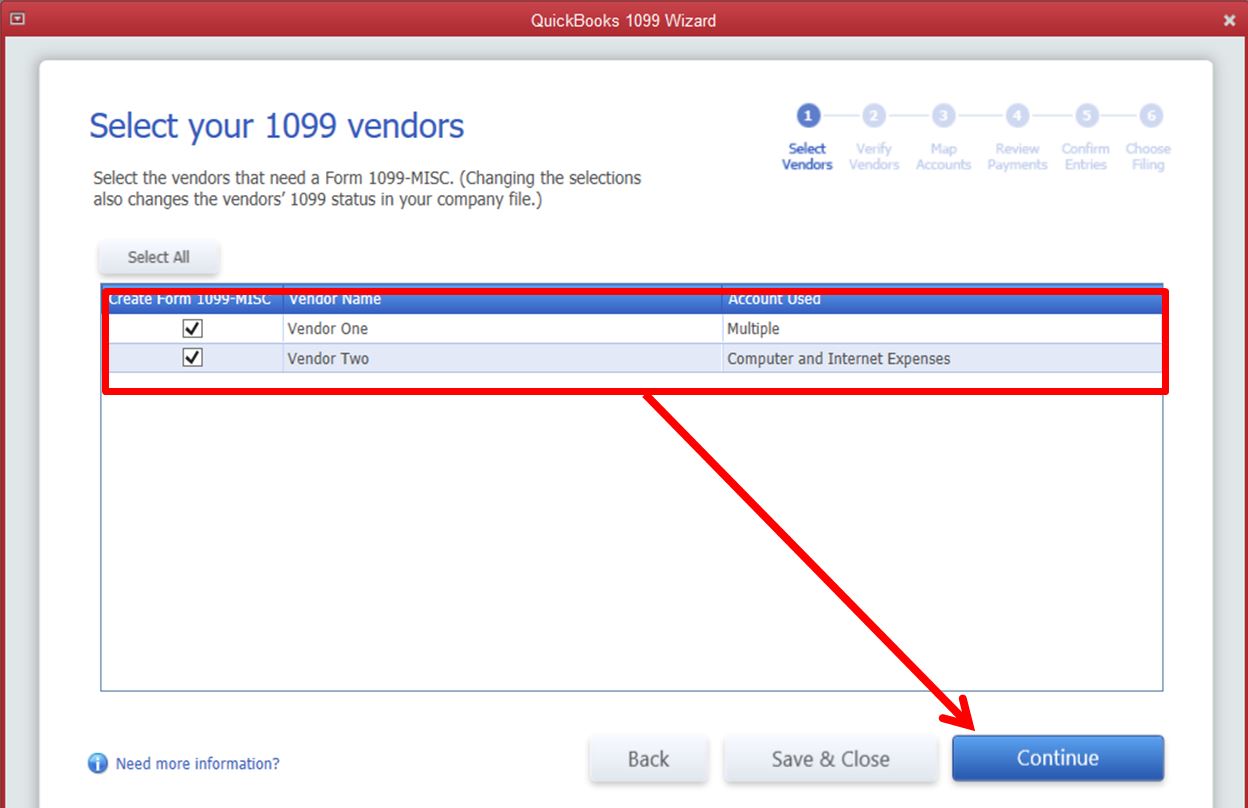Click the Back button

click(649, 759)
